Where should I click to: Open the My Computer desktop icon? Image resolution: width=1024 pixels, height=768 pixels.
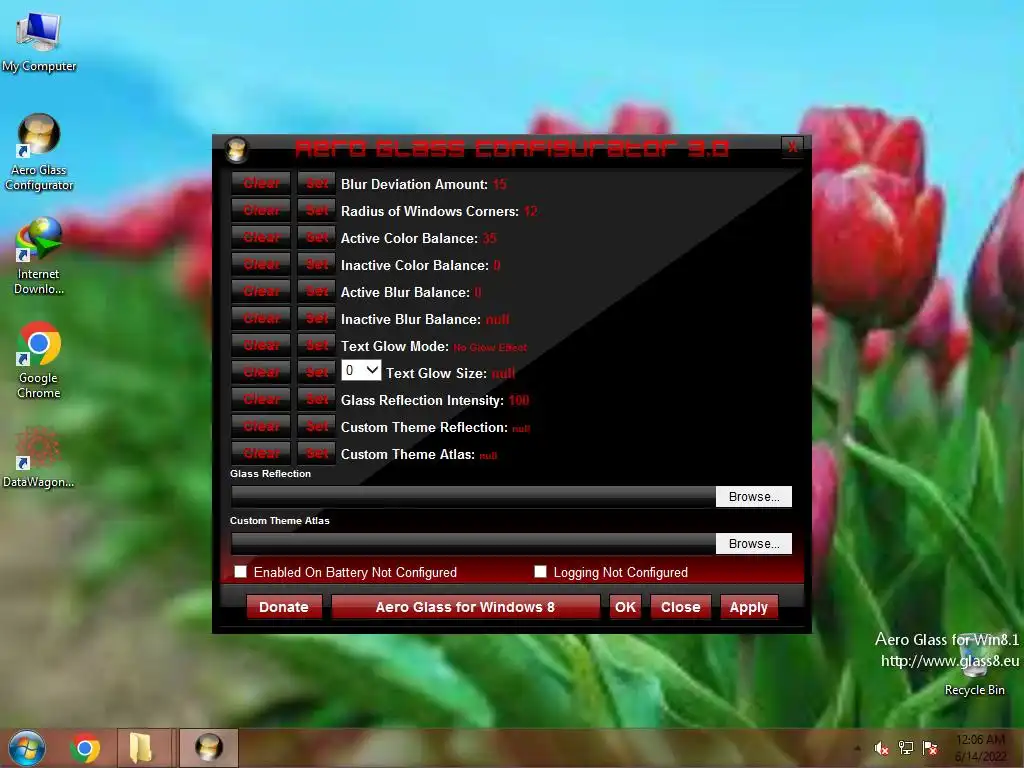click(x=39, y=42)
